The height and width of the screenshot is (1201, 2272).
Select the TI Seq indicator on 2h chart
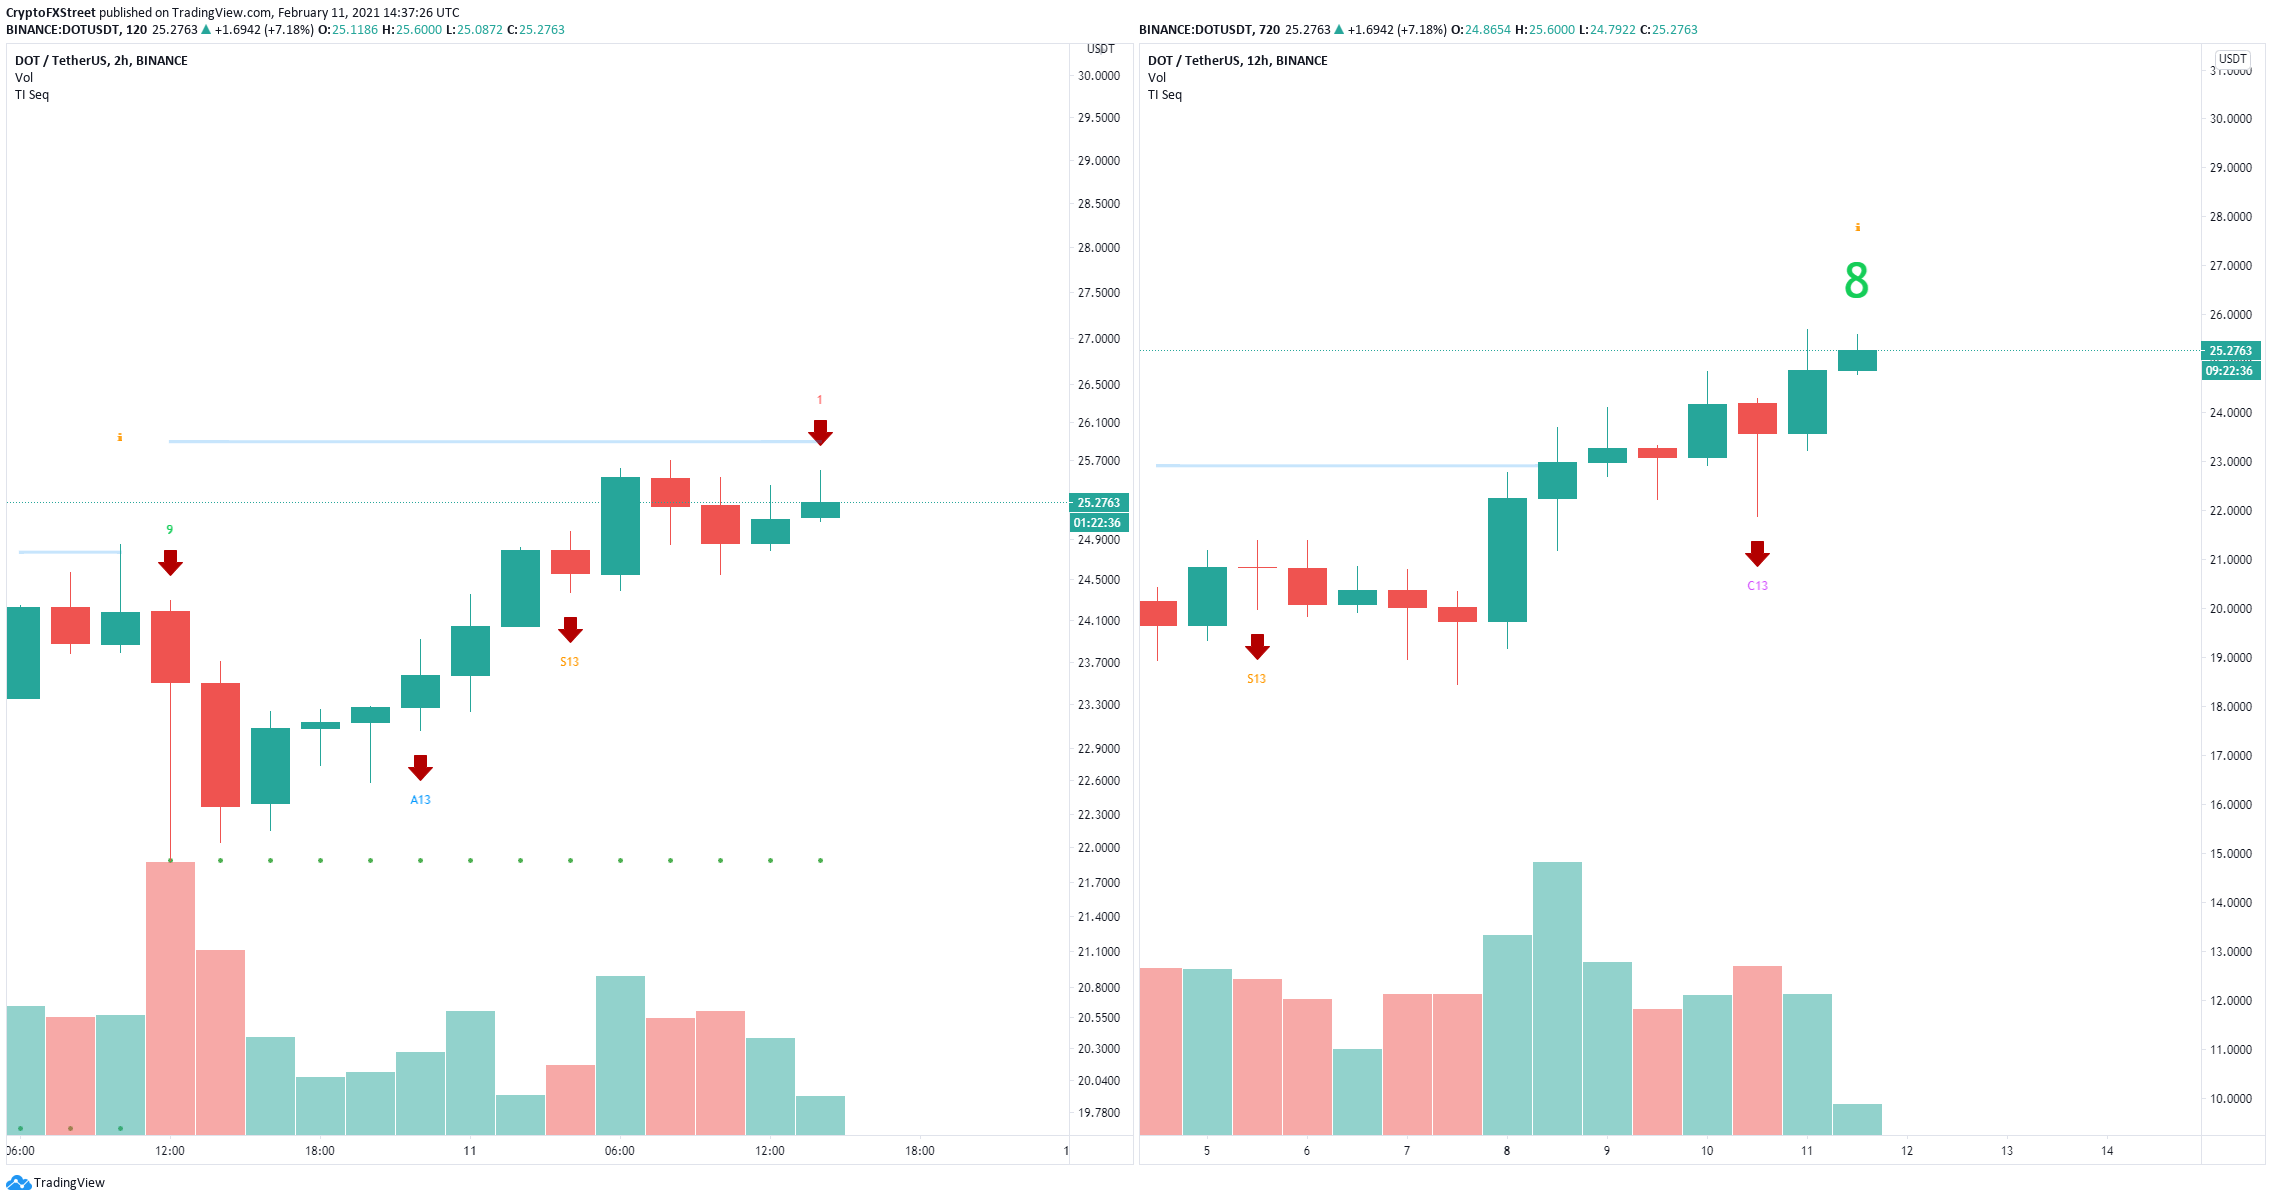point(32,95)
